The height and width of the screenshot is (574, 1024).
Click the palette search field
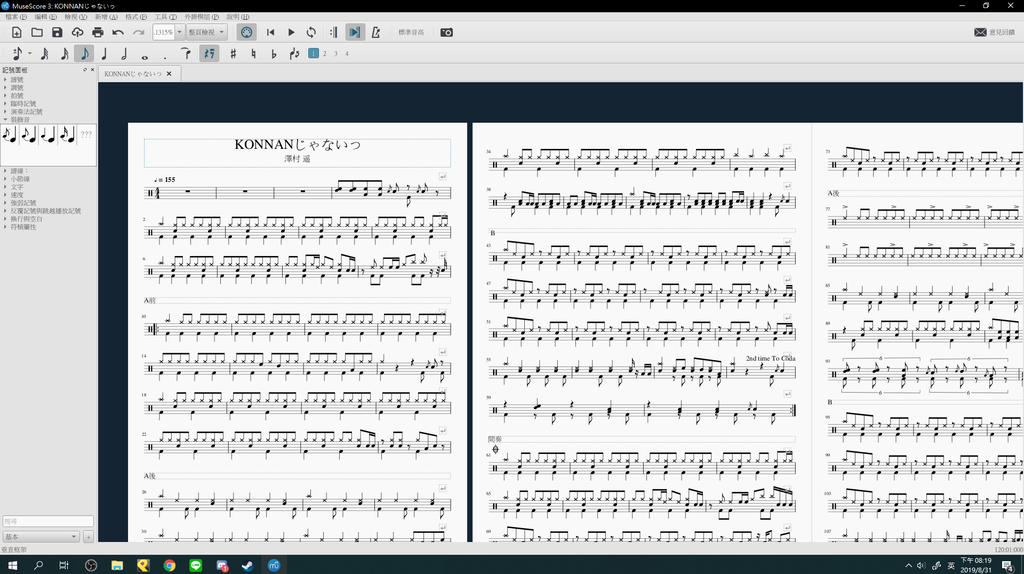point(48,521)
